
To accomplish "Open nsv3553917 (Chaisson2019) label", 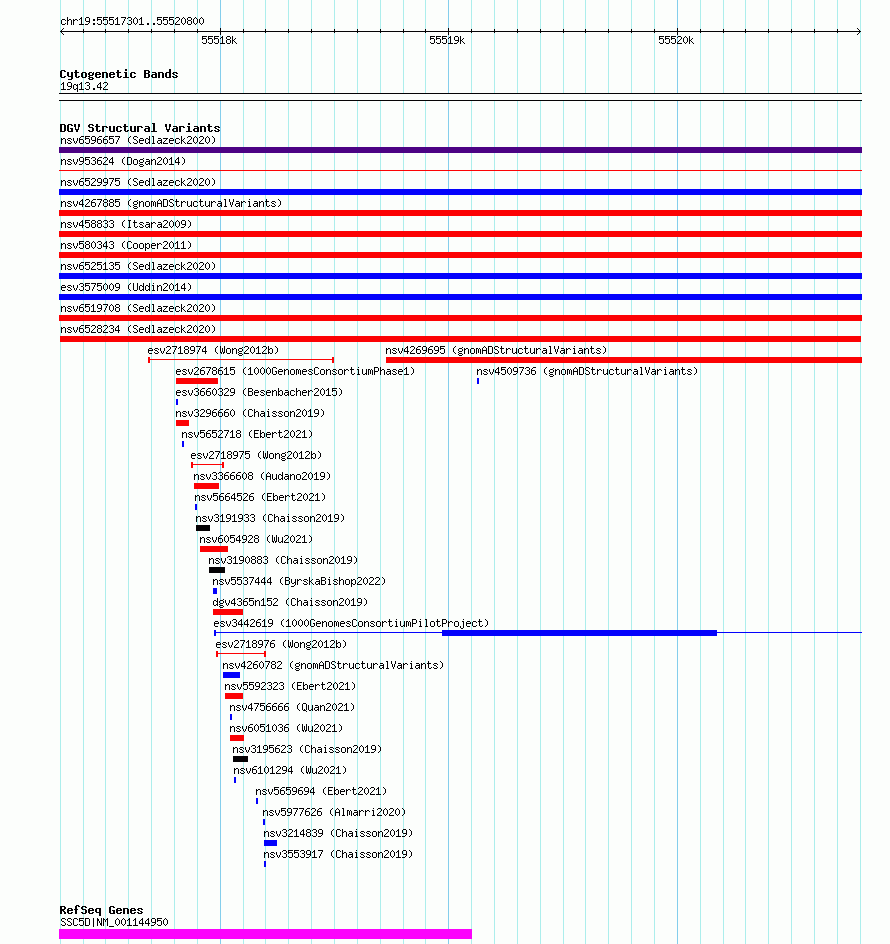I will pyautogui.click(x=338, y=855).
